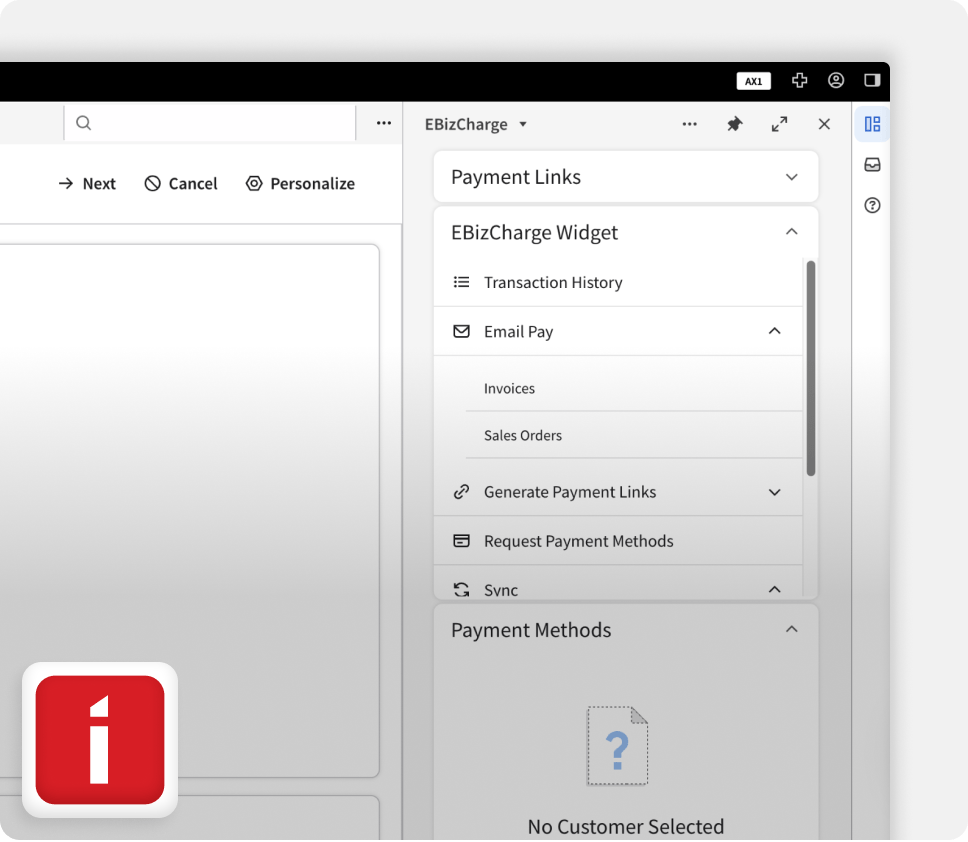This screenshot has width=968, height=842.
Task: Select Sales Orders under Email Pay
Action: coord(522,435)
